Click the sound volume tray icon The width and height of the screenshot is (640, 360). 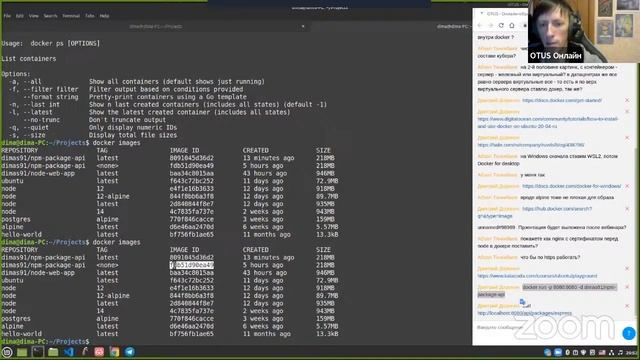coord(620,352)
